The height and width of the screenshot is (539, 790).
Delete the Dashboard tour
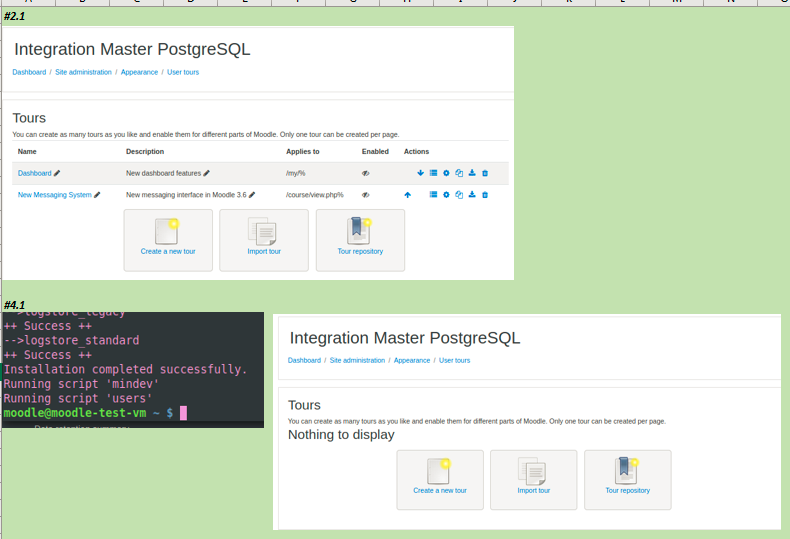click(x=485, y=173)
